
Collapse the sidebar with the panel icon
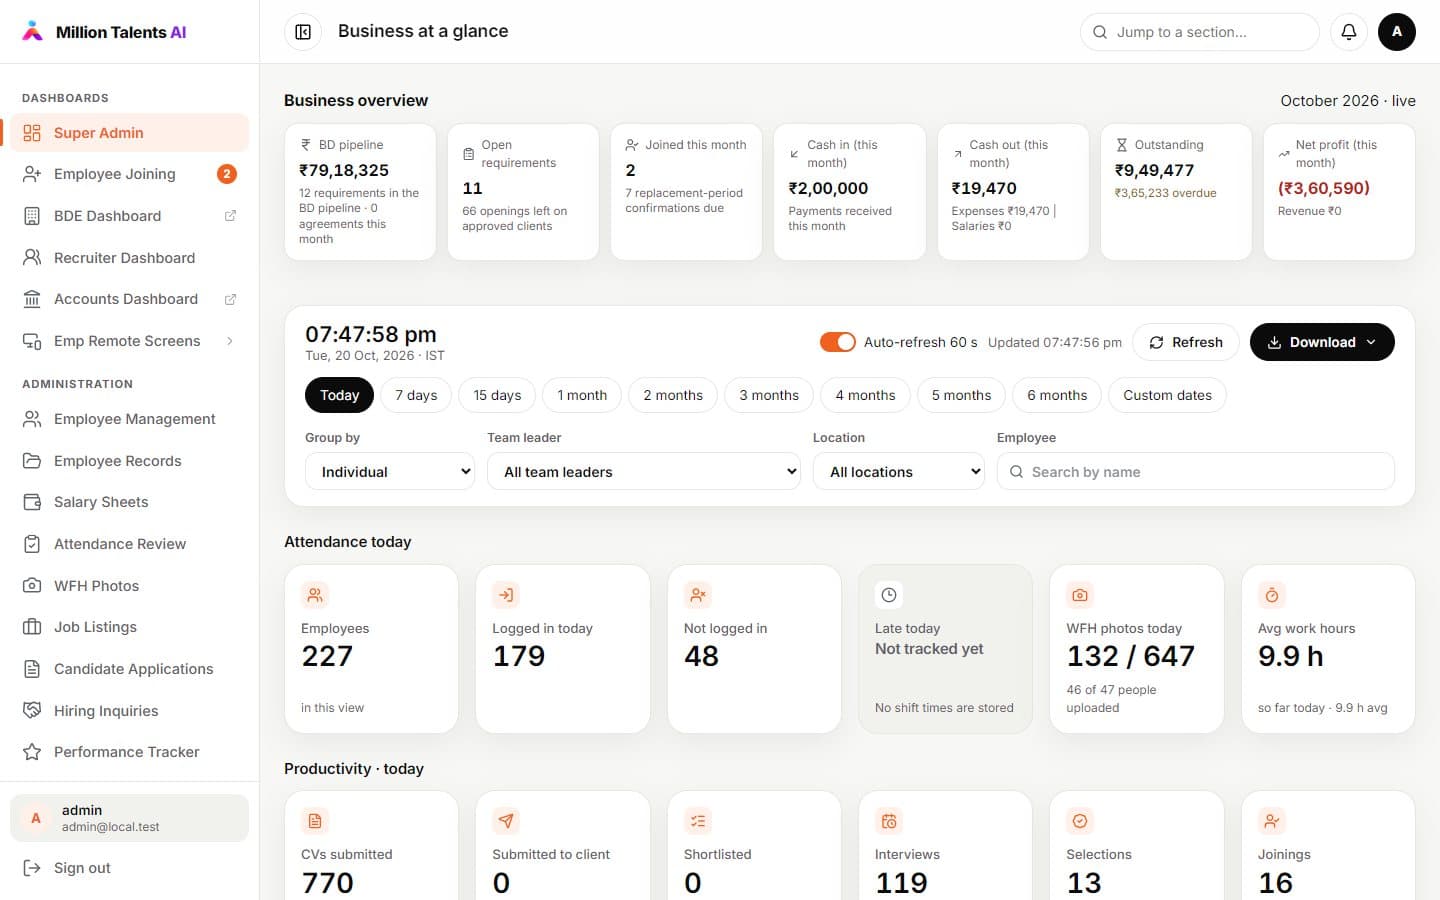coord(303,32)
